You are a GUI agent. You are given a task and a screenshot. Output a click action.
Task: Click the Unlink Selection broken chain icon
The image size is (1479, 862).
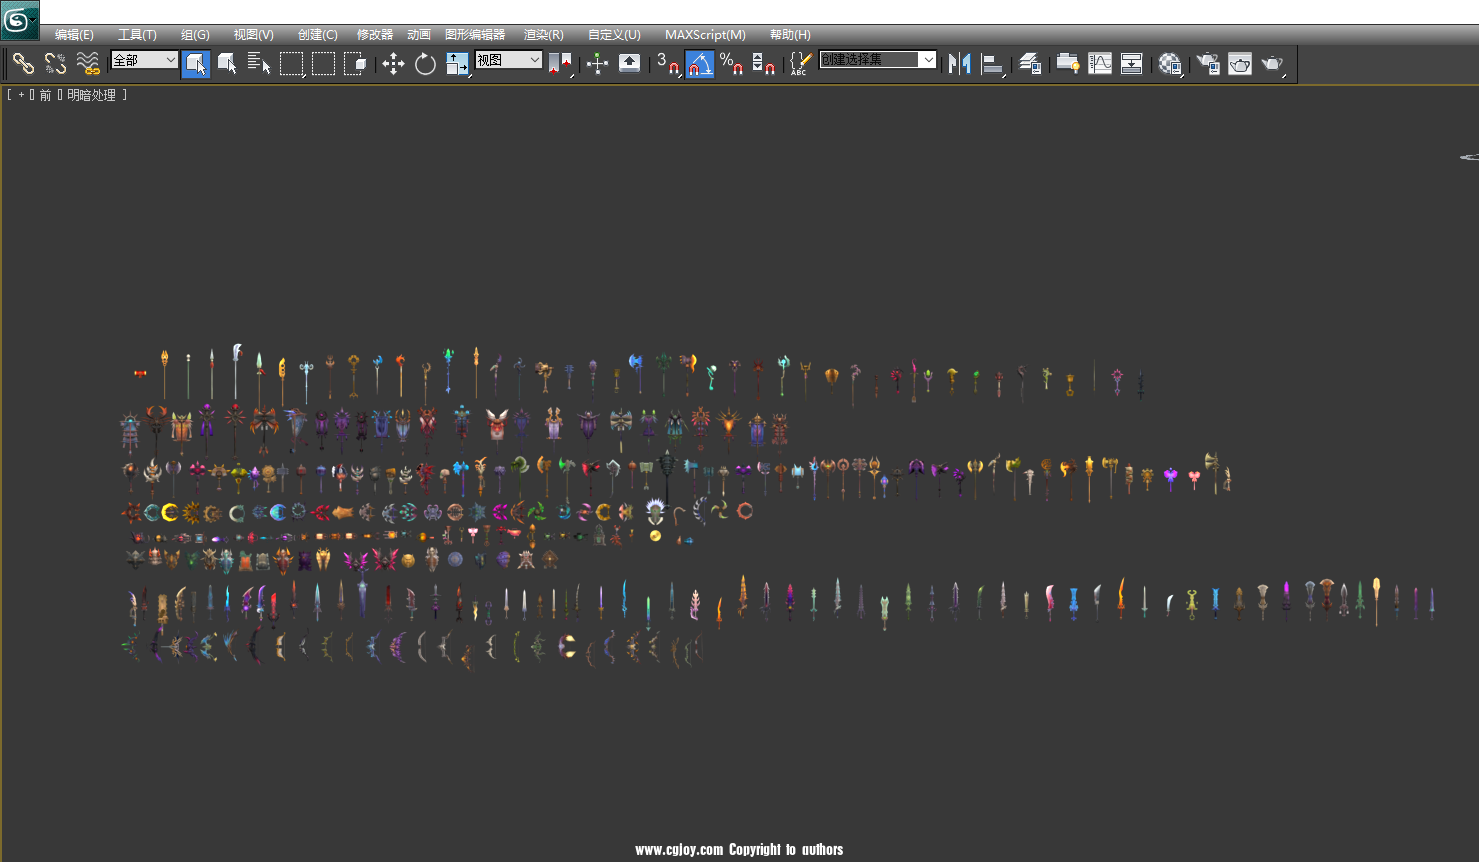click(55, 64)
